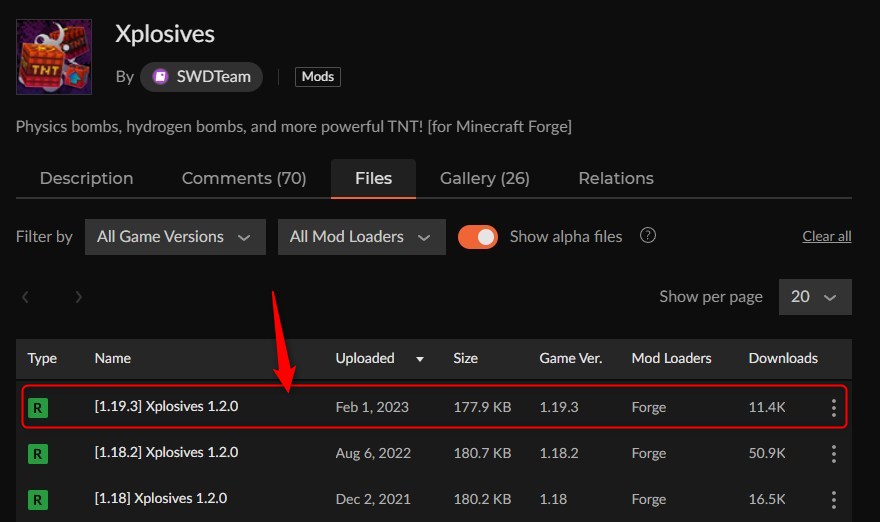Image resolution: width=880 pixels, height=522 pixels.
Task: Click the 1.19.3 game version cell
Action: (x=558, y=407)
